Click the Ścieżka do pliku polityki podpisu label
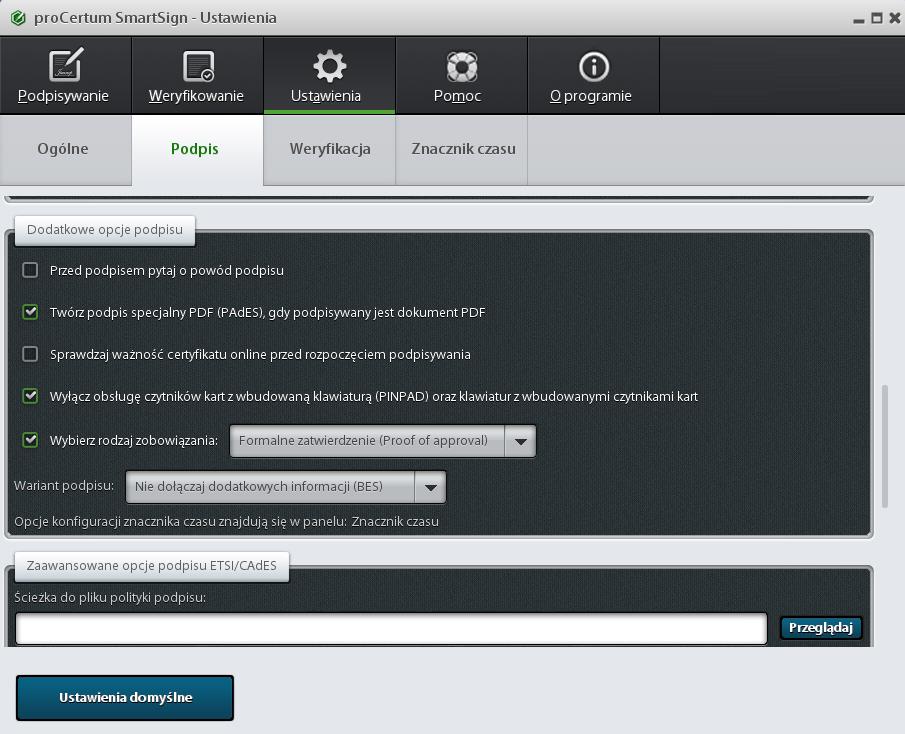Image resolution: width=905 pixels, height=734 pixels. tap(110, 597)
